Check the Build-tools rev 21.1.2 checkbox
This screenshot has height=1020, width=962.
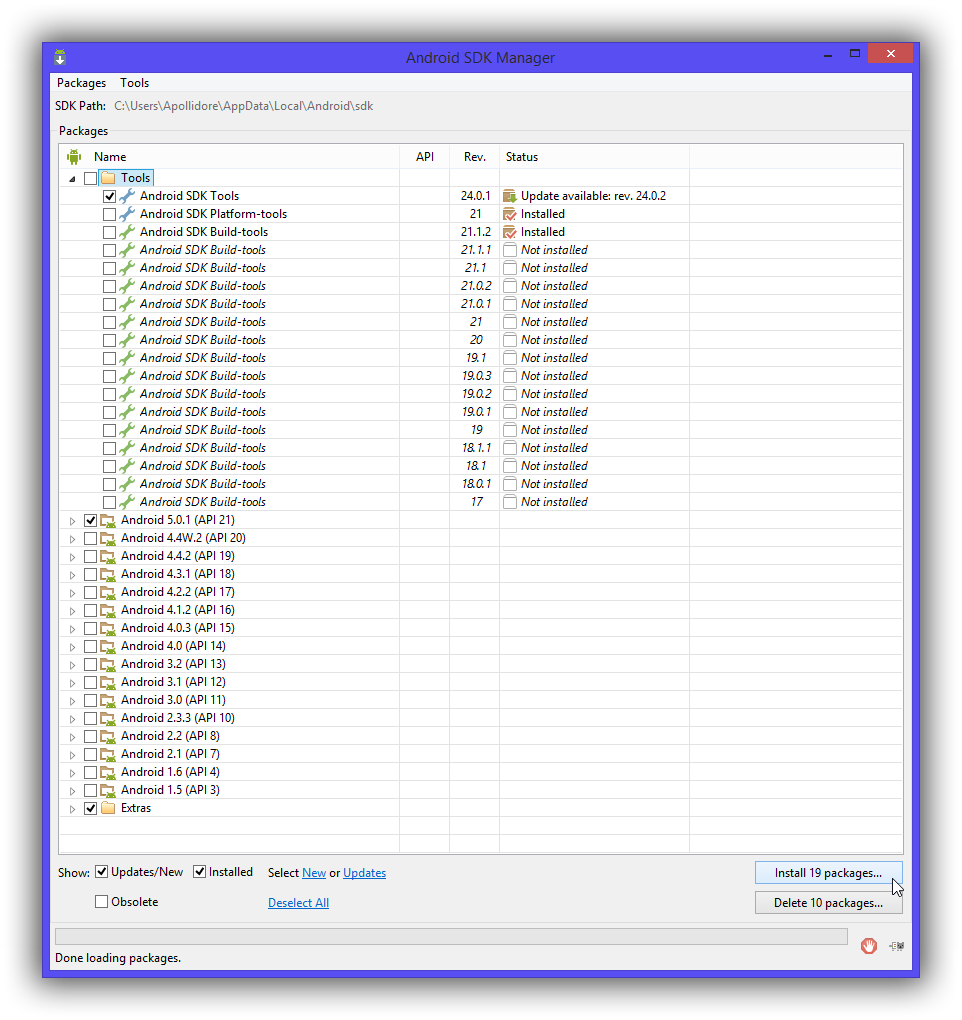[109, 232]
